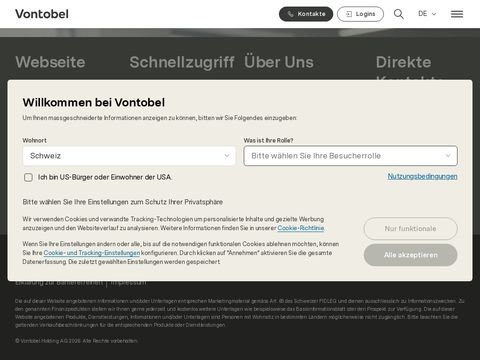480x360 pixels.
Task: Open Cookie- und Tracking-Einstellungen link
Action: (92, 253)
